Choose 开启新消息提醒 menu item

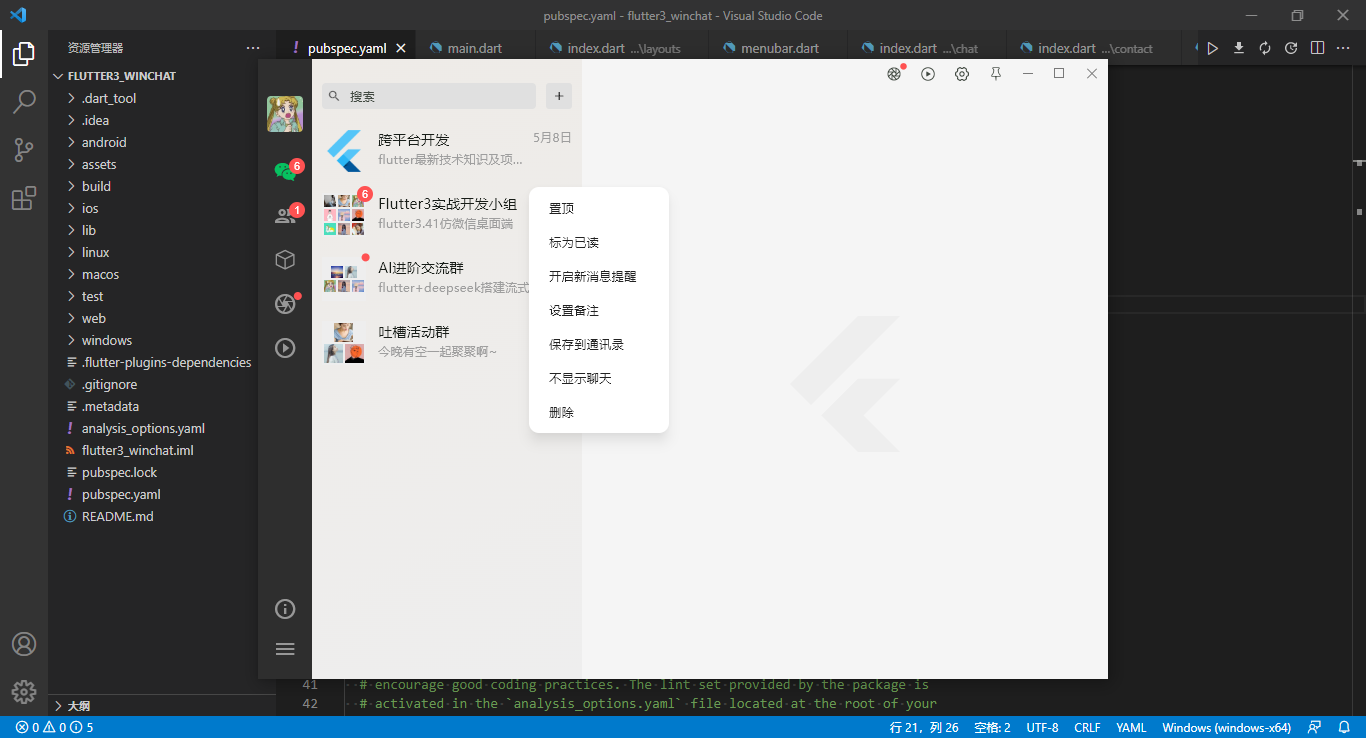coord(599,277)
